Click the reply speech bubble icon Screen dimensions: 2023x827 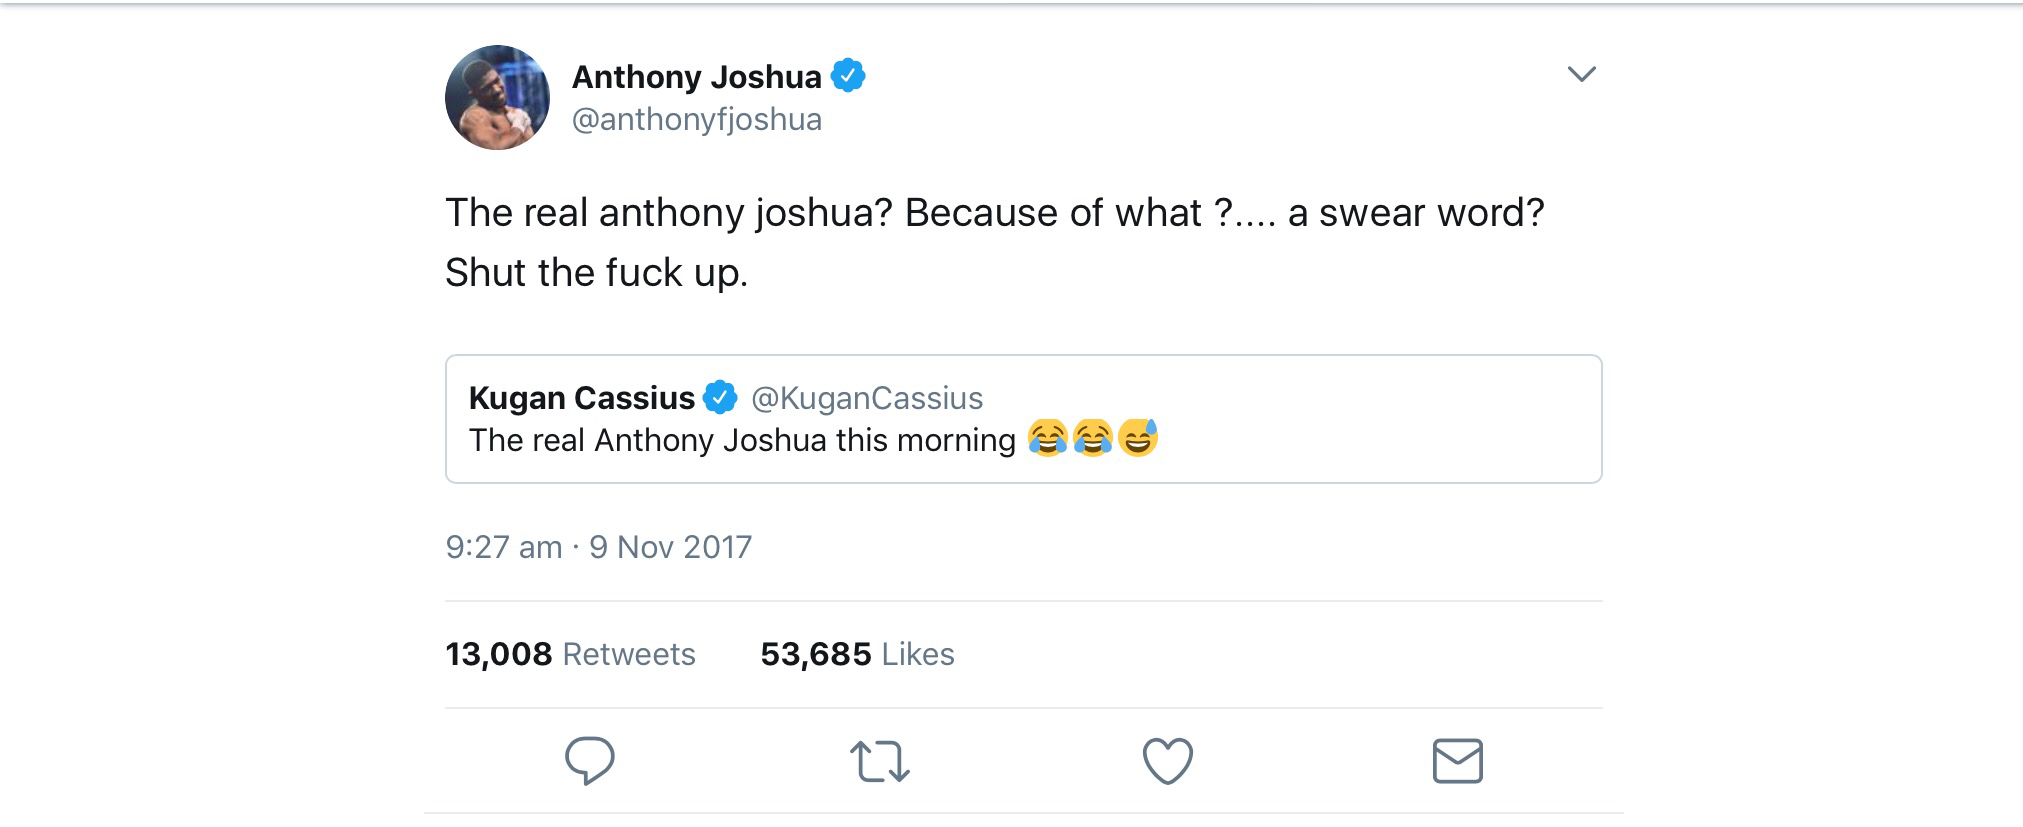coord(589,761)
